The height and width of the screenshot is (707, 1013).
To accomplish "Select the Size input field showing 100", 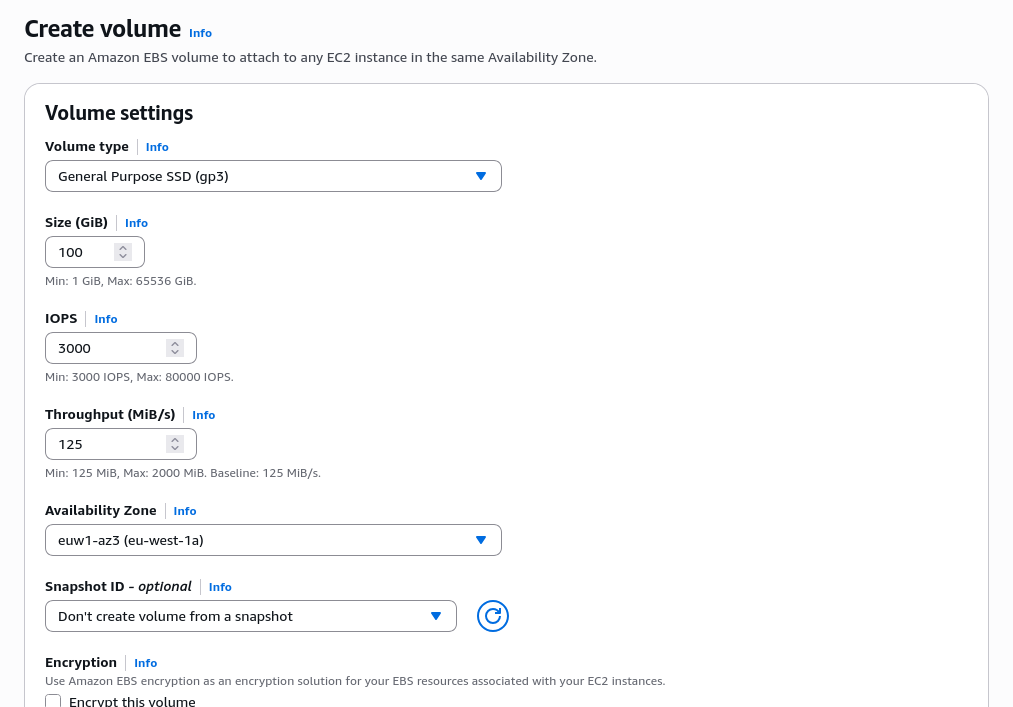I will pyautogui.click(x=85, y=251).
